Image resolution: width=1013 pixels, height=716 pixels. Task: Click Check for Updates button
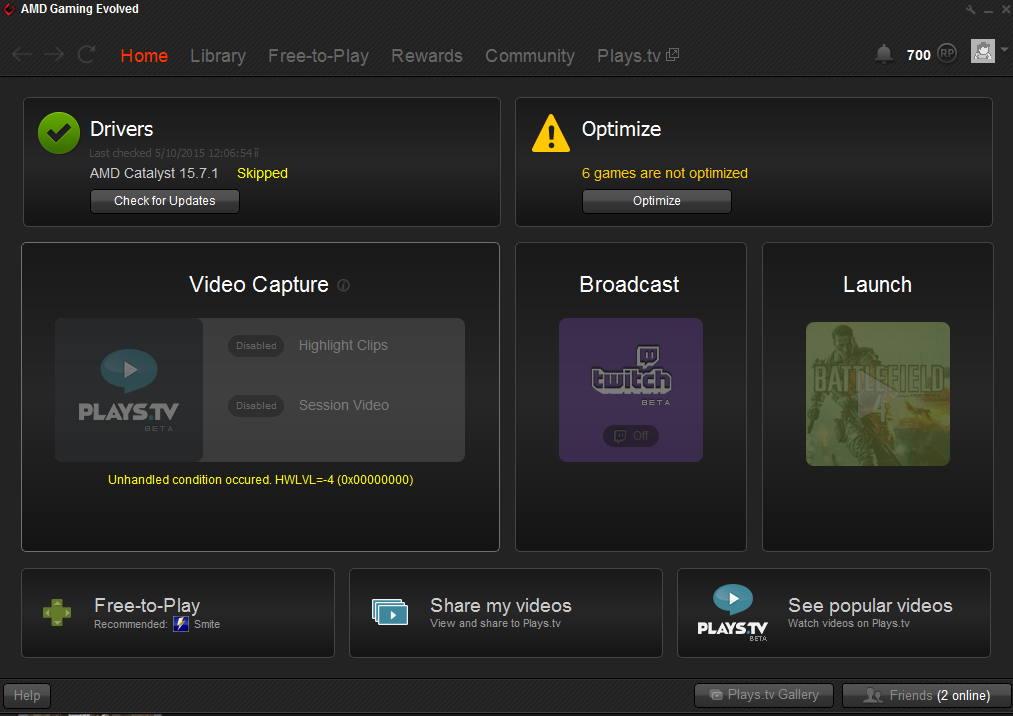tap(165, 201)
